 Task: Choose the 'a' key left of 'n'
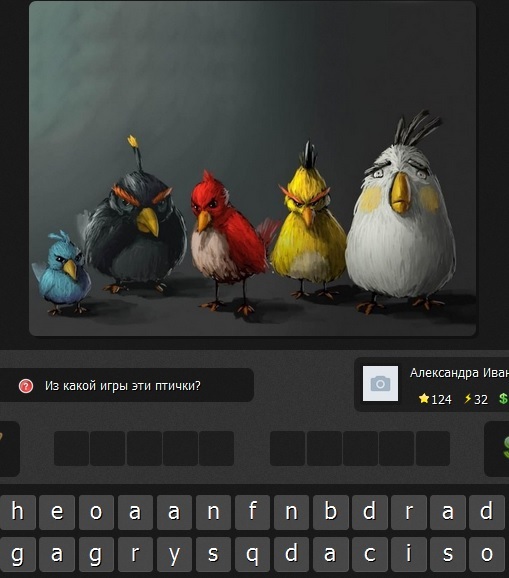coord(174,512)
